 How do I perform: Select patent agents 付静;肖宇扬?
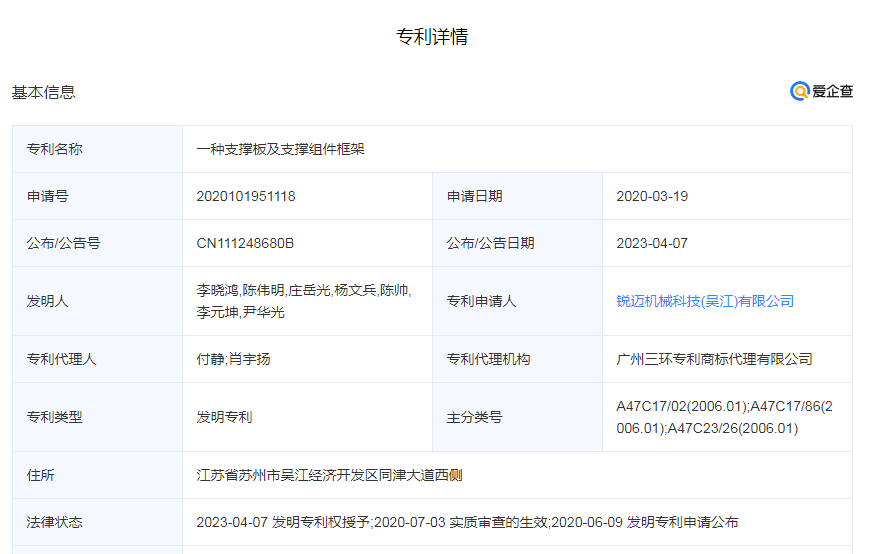(x=233, y=359)
